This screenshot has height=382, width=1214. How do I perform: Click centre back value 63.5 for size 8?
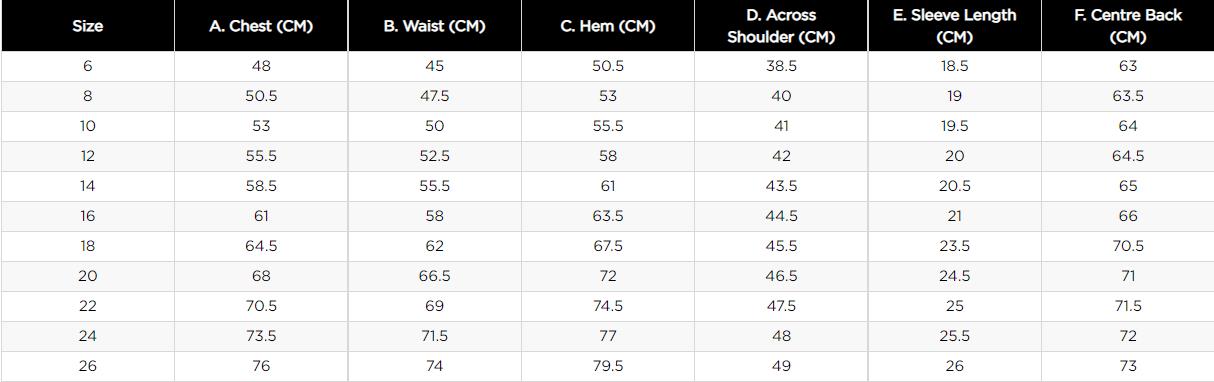point(1128,96)
